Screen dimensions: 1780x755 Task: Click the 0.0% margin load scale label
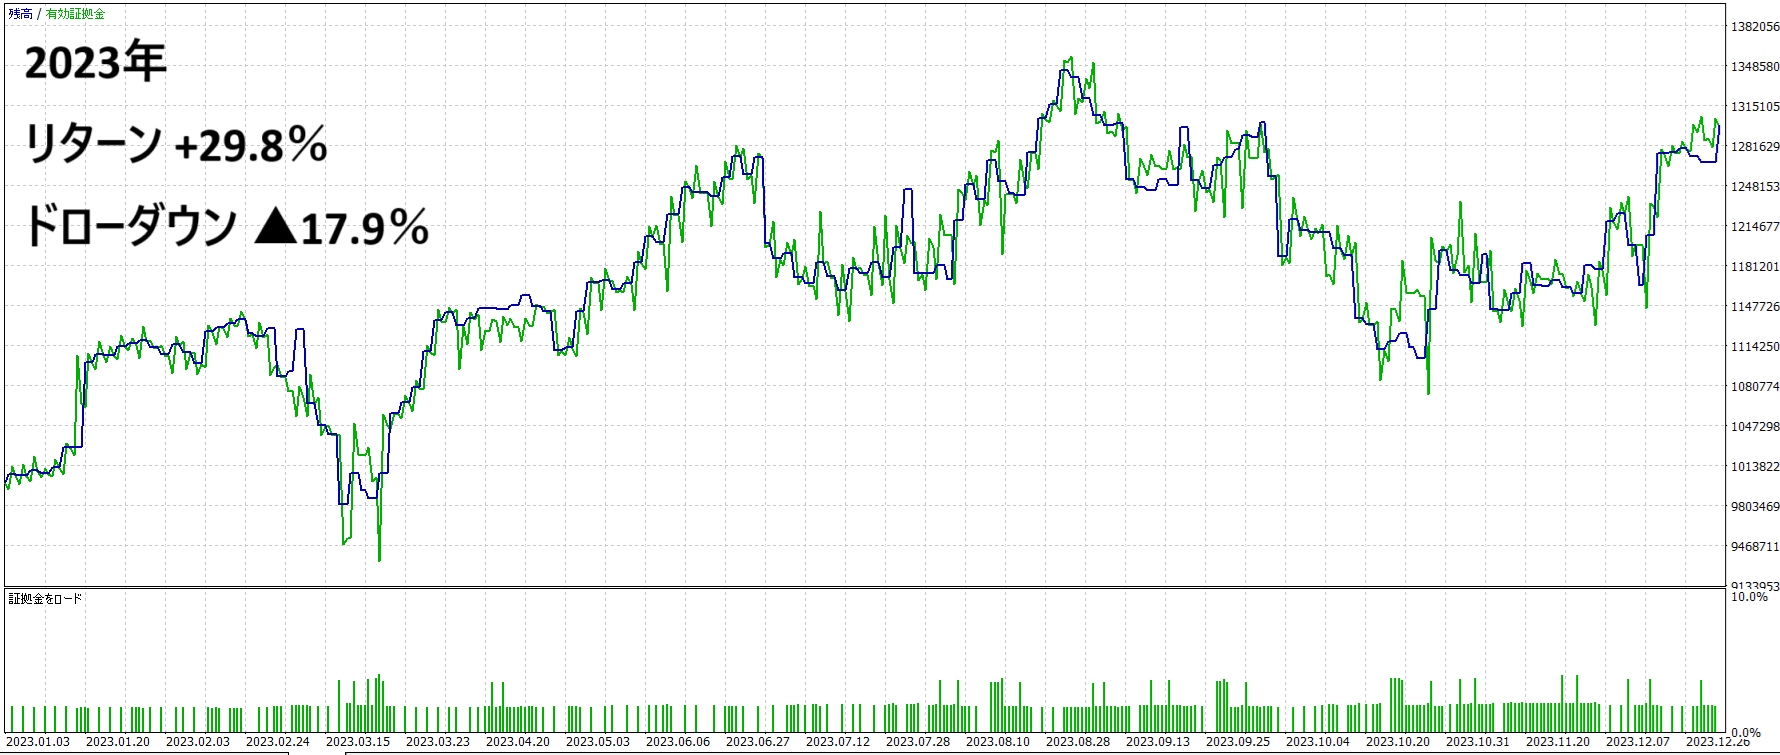(1746, 733)
